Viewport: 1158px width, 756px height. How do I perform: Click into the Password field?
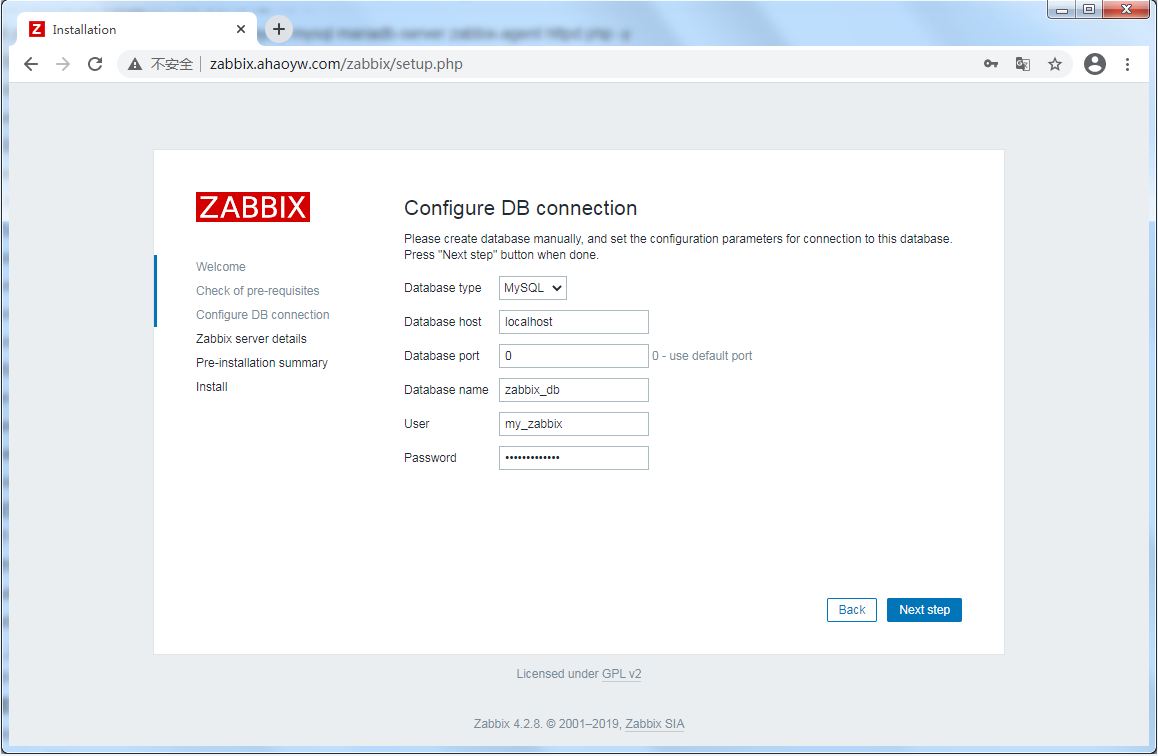pos(573,458)
